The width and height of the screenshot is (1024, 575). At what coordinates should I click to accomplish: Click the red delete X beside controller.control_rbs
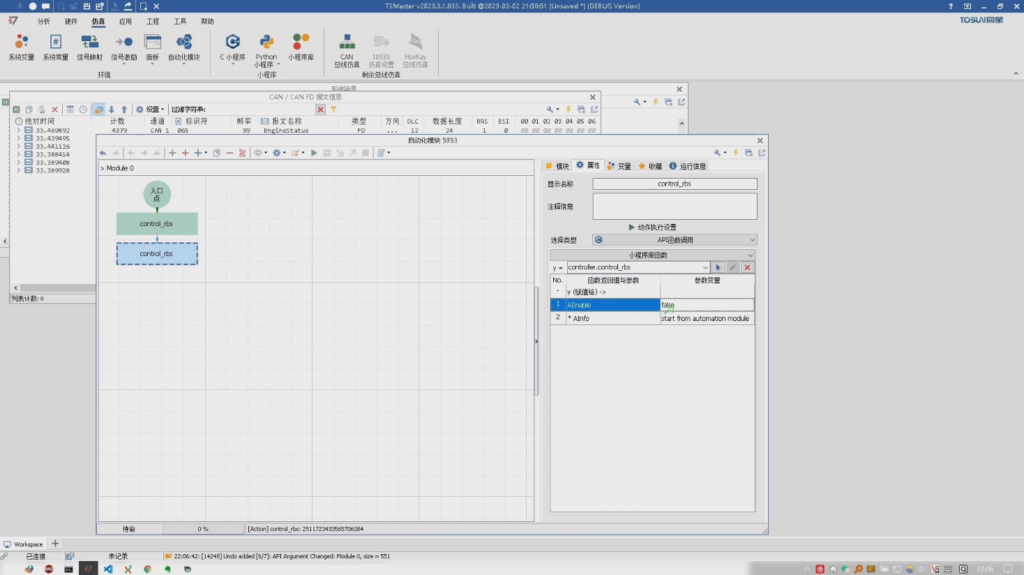click(x=747, y=268)
